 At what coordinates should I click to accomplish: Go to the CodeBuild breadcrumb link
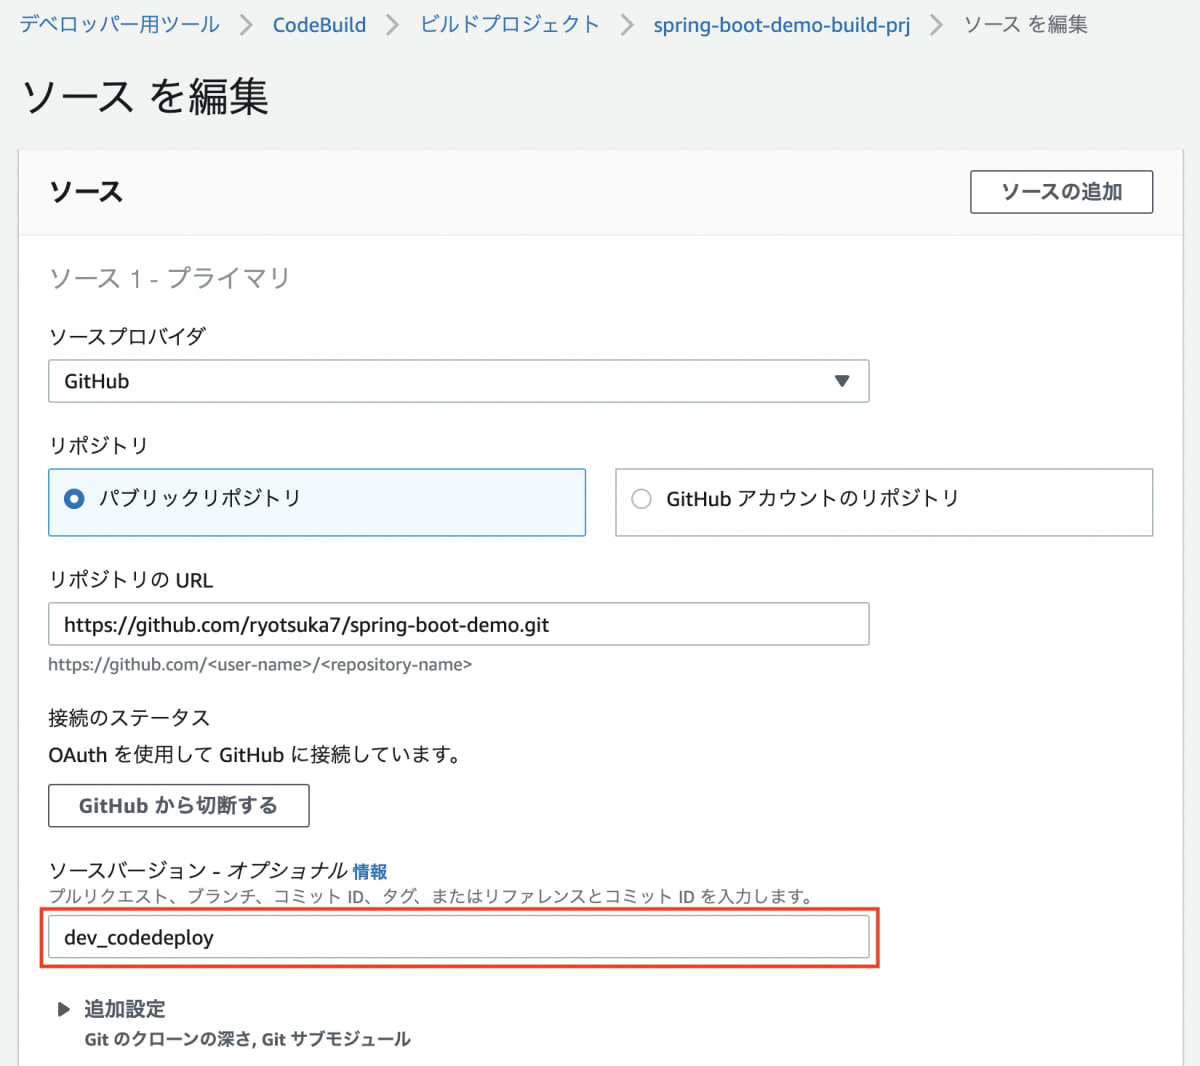(x=319, y=24)
